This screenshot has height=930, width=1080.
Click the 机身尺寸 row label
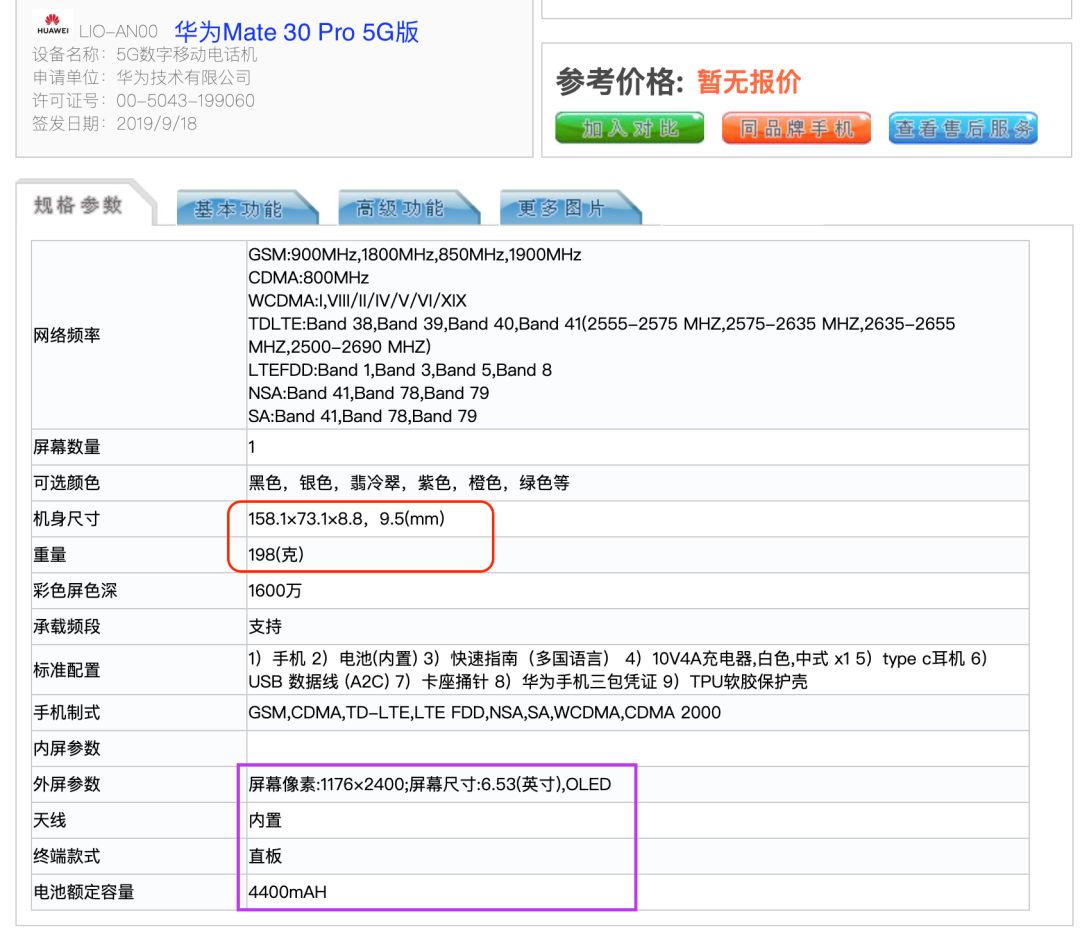67,519
